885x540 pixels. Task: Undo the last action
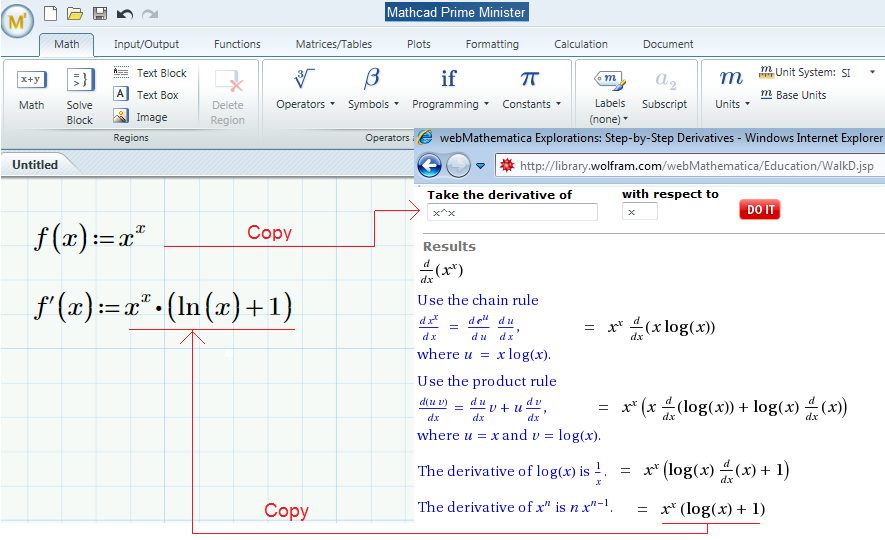(124, 14)
